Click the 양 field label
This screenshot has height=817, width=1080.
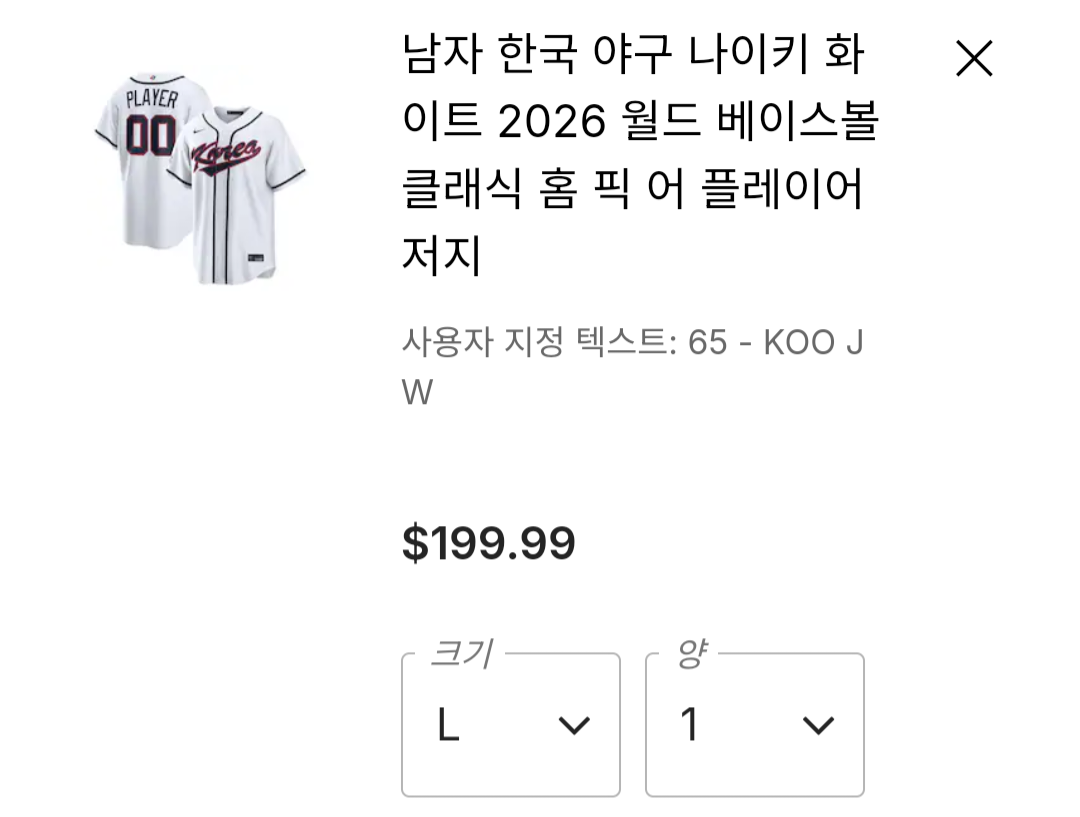(687, 655)
